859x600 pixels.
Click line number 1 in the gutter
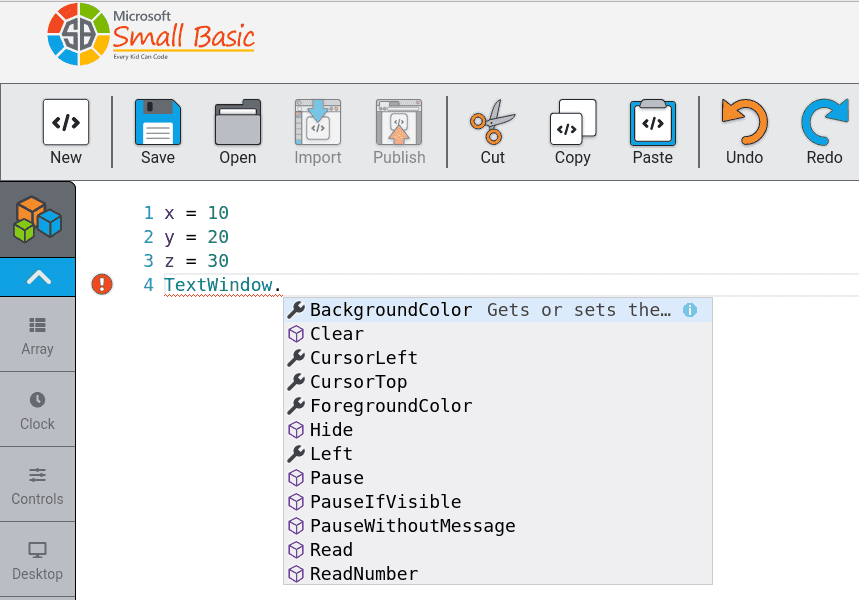[x=148, y=213]
